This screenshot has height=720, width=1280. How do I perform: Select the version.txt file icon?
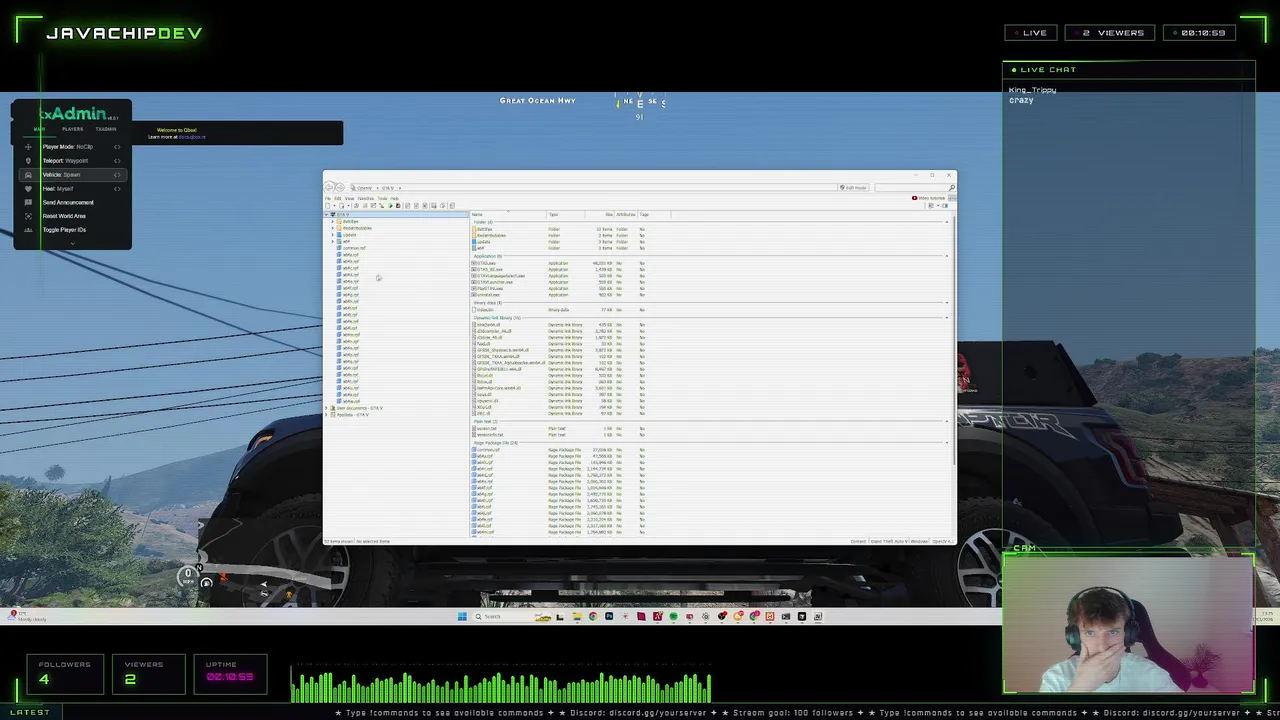click(x=474, y=429)
